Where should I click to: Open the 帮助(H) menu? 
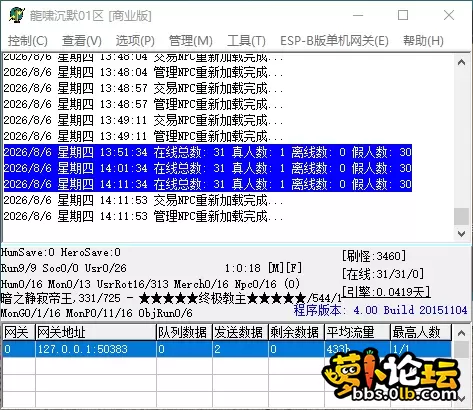(423, 41)
